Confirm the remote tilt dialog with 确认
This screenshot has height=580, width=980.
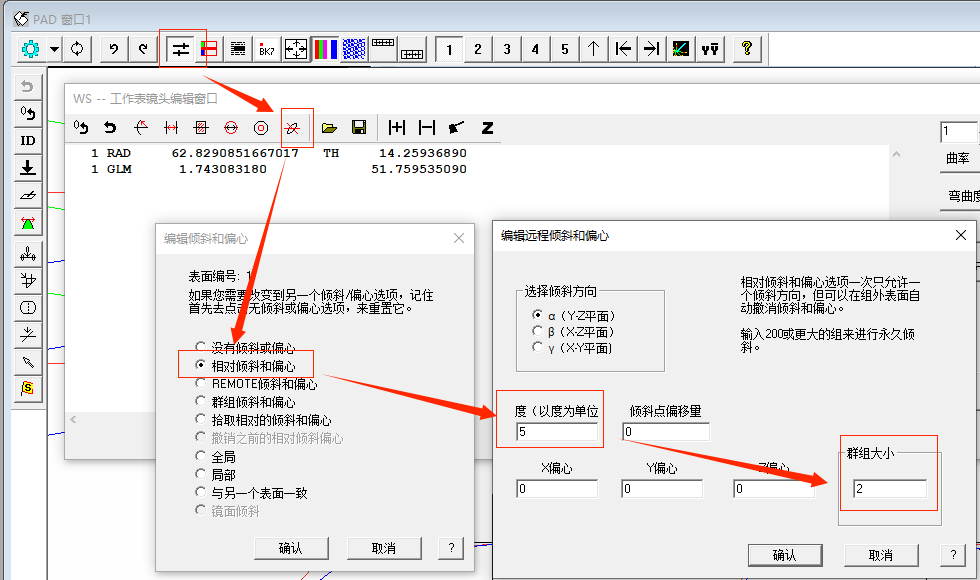tap(785, 555)
